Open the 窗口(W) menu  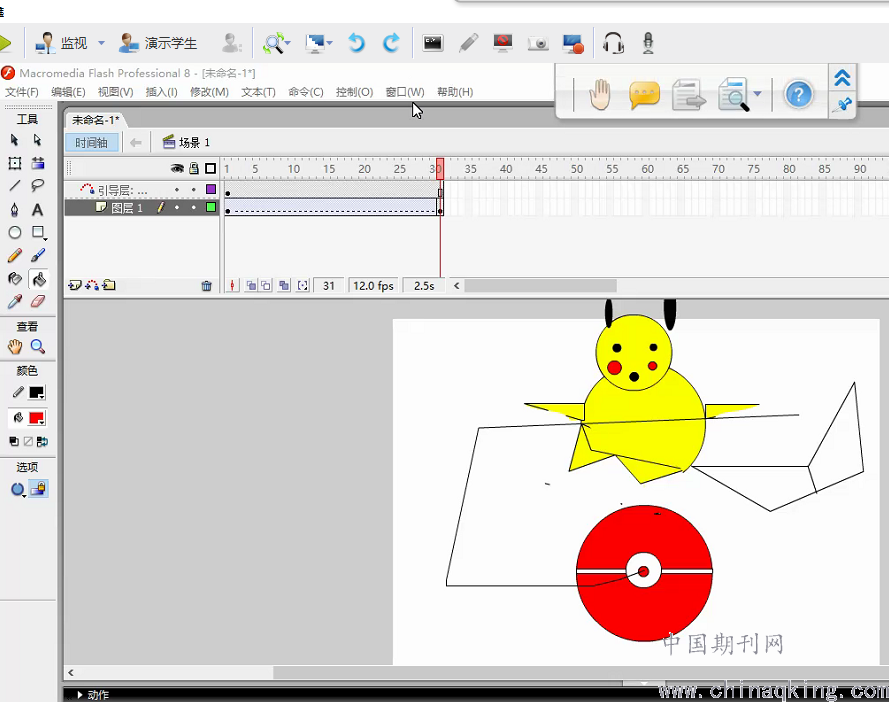tap(405, 92)
